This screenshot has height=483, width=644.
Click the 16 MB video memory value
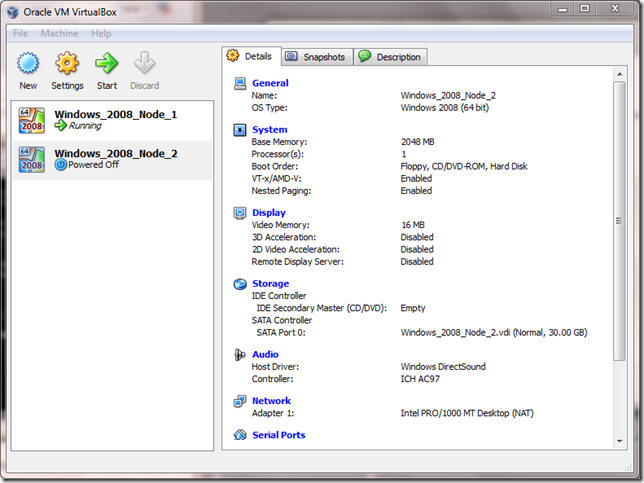point(413,225)
